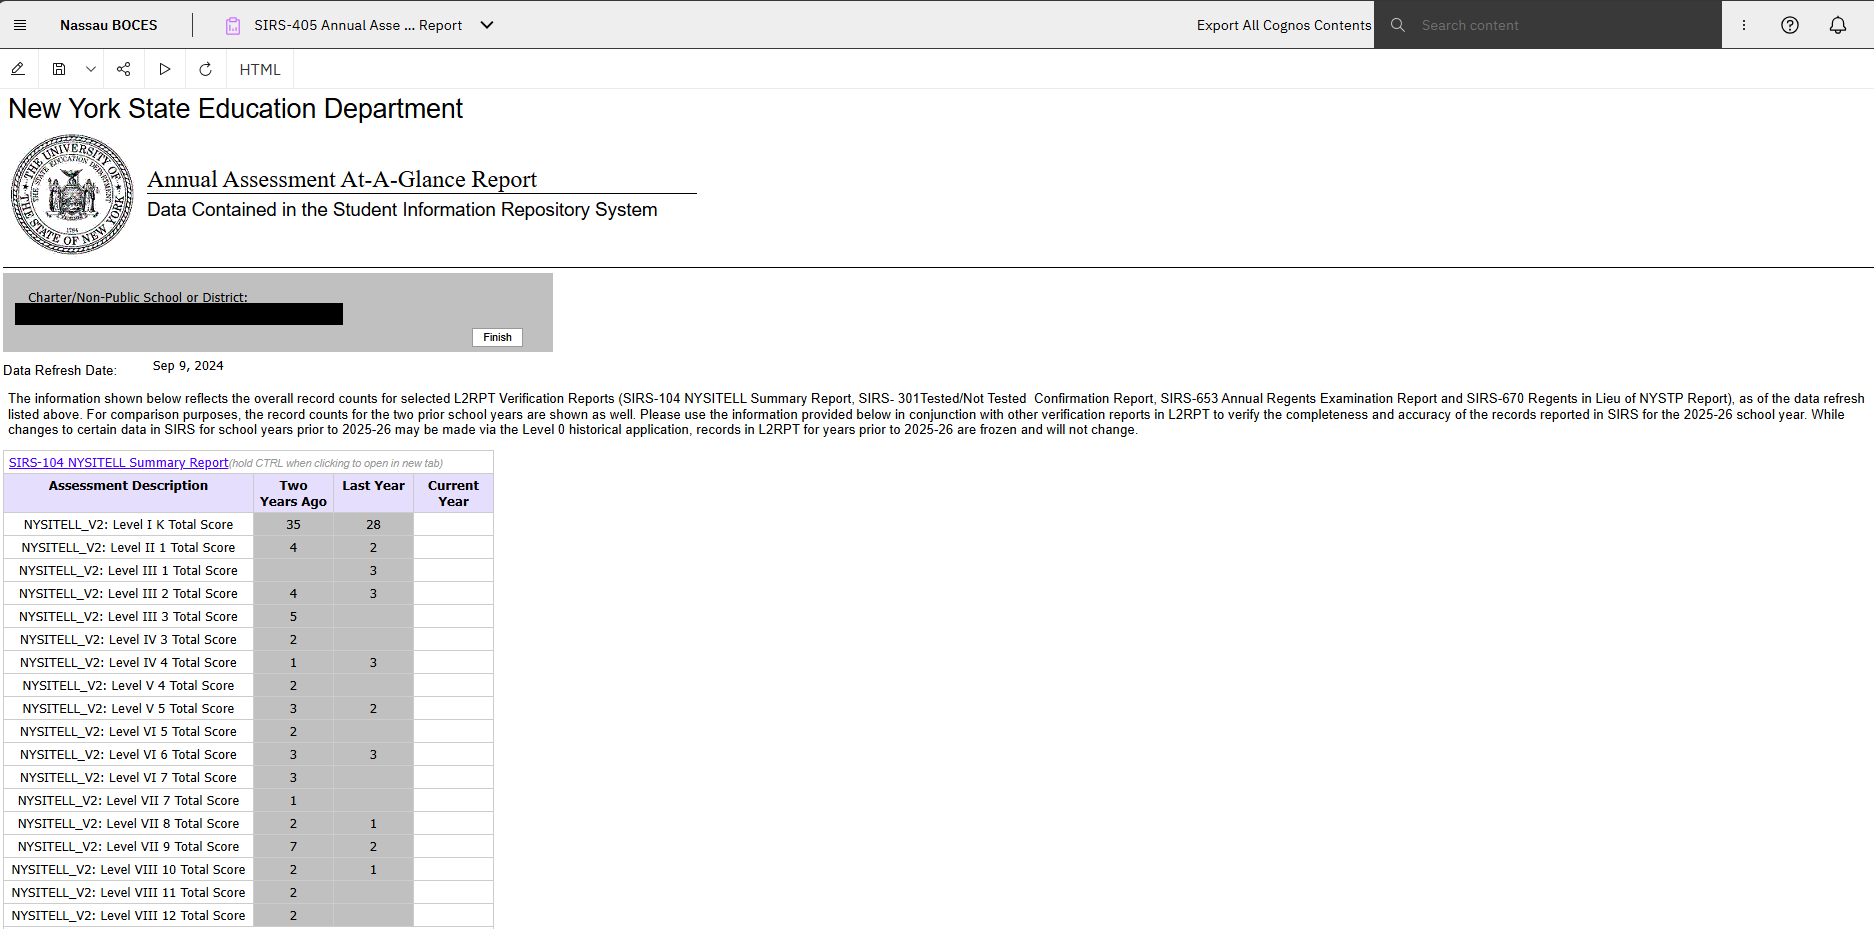The height and width of the screenshot is (929, 1874).
Task: Click Export All Cognos Contents
Action: (1284, 25)
